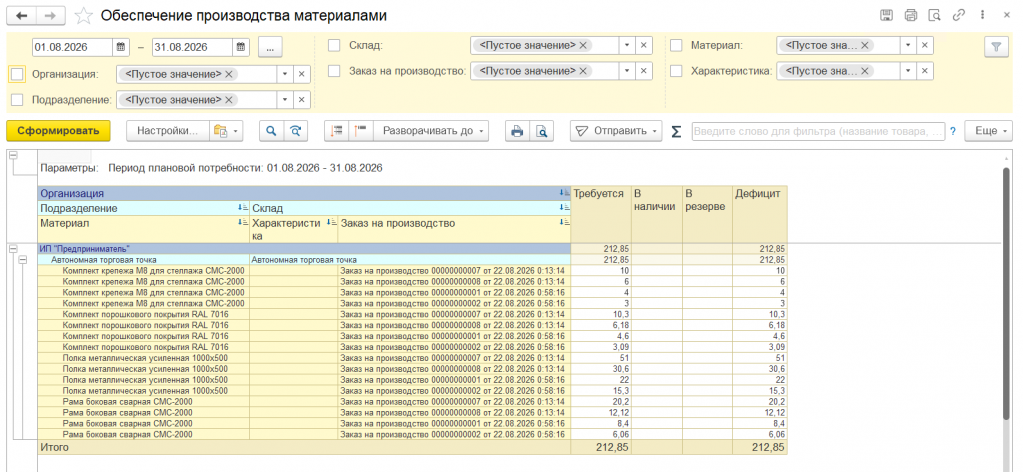This screenshot has height=472, width=1023.
Task: Click the find-next icon beside the magnifier
Action: [x=296, y=131]
